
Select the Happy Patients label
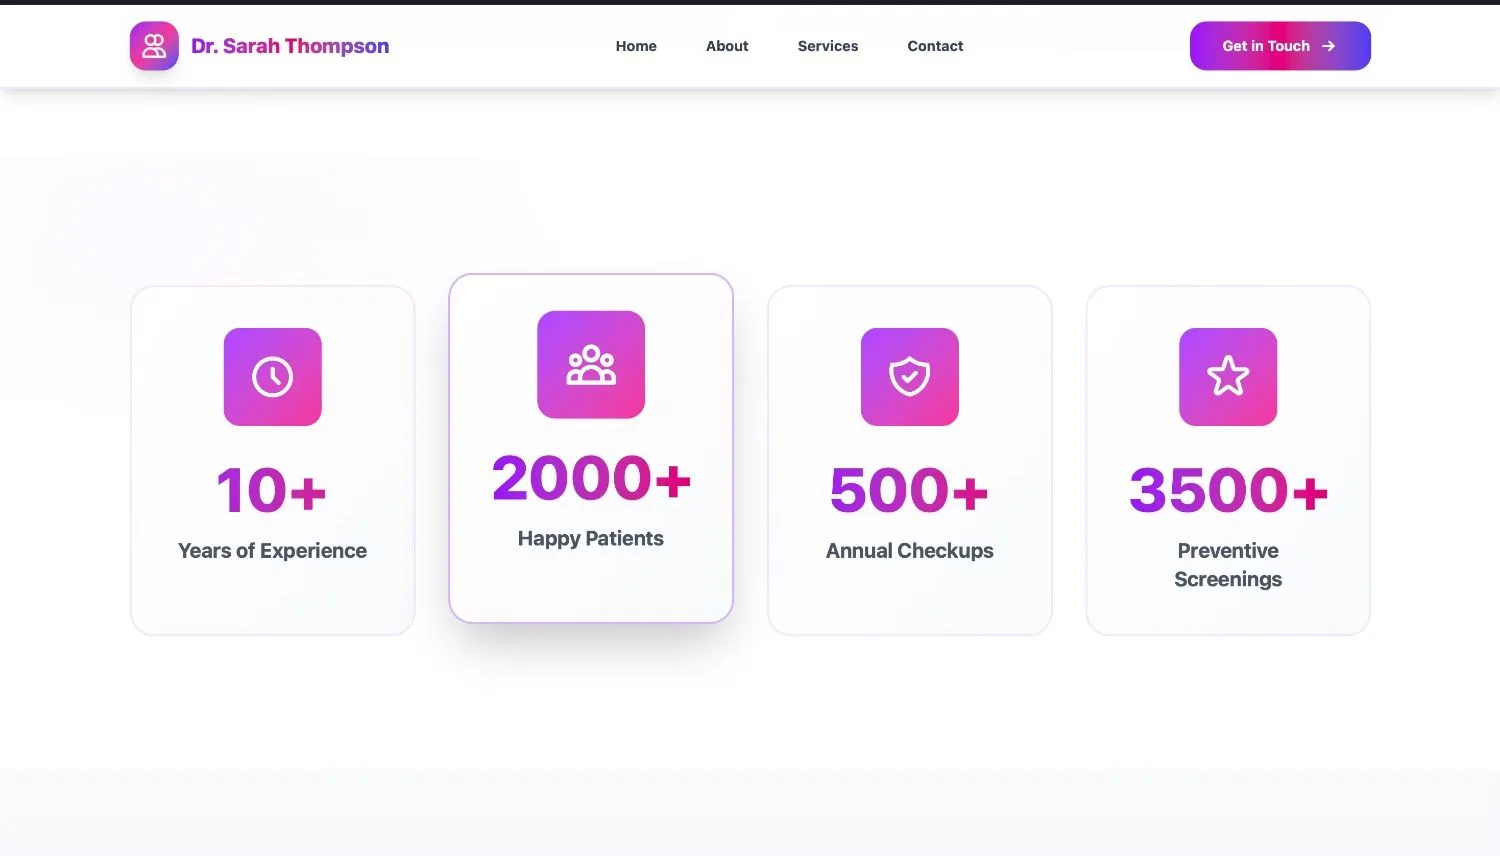pyautogui.click(x=591, y=539)
